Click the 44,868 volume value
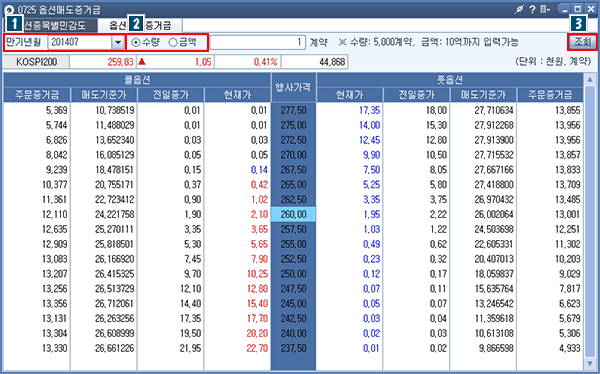Screen dimensions: 600x374 (332, 62)
